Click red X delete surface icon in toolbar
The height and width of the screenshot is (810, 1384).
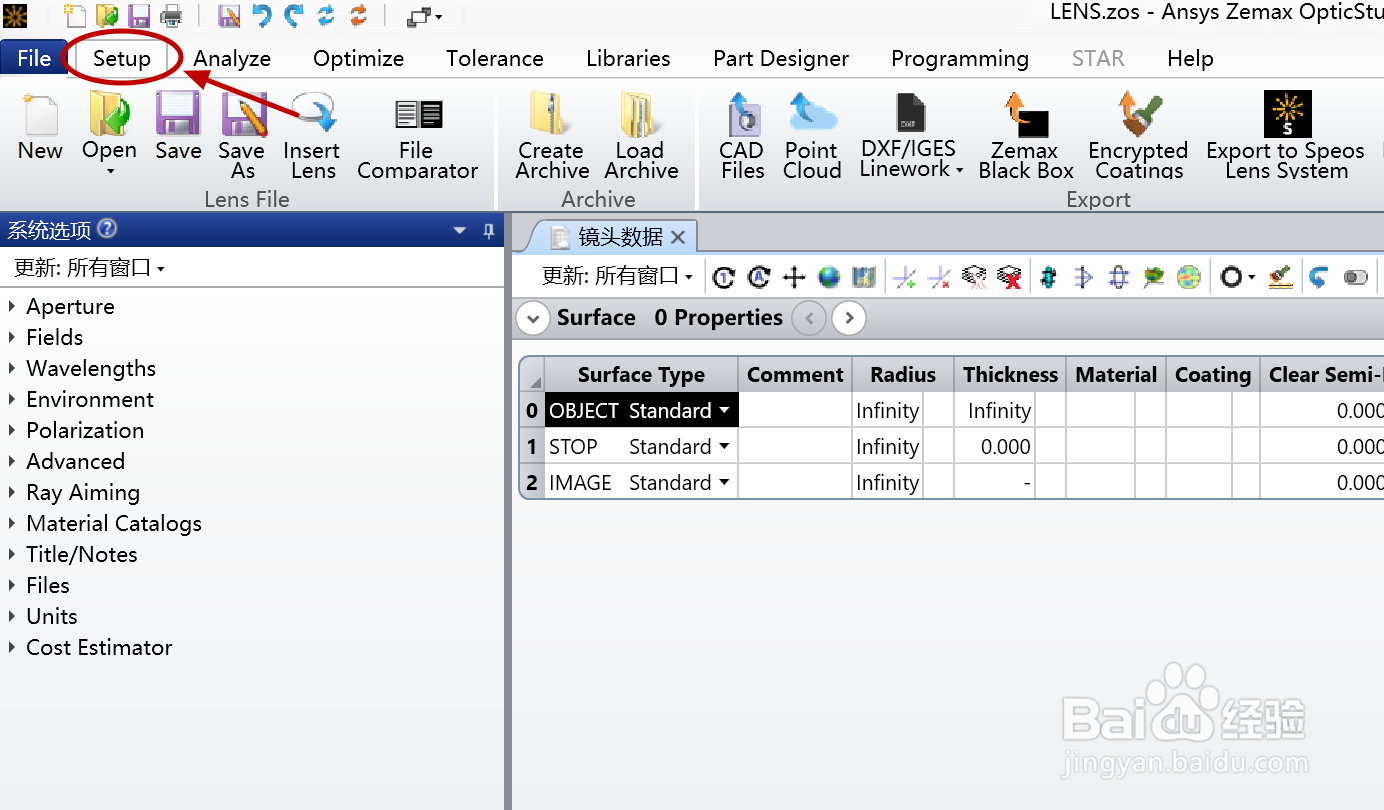[1010, 277]
